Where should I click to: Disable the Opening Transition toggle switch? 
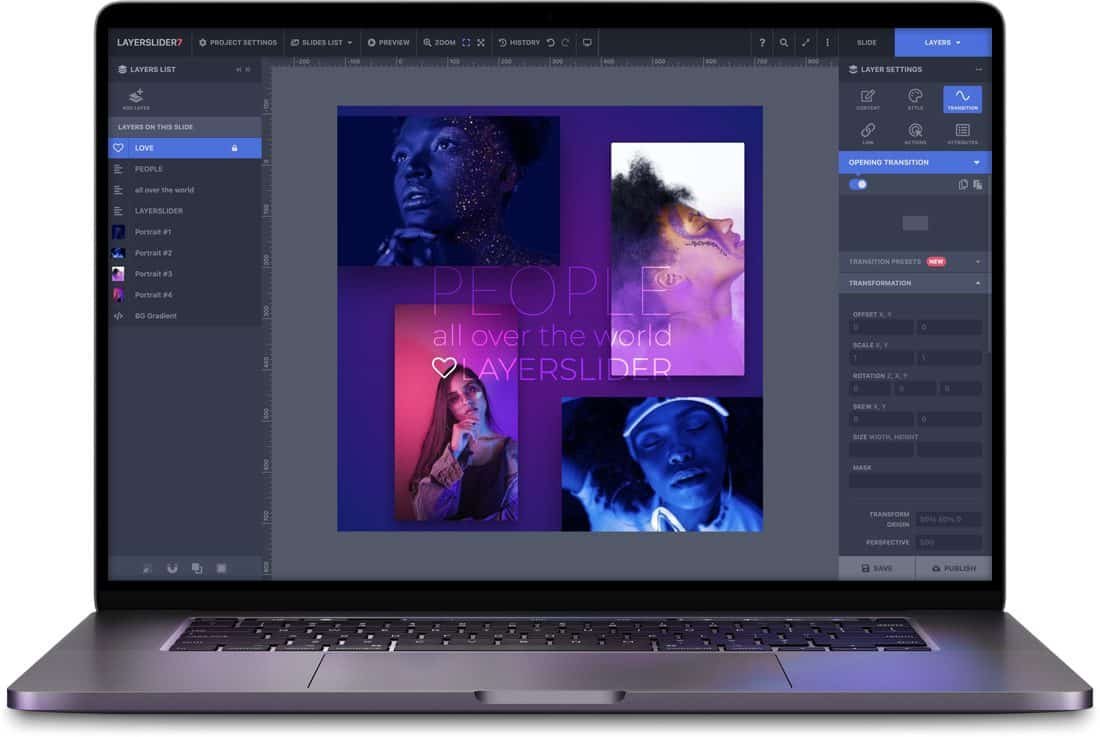857,185
